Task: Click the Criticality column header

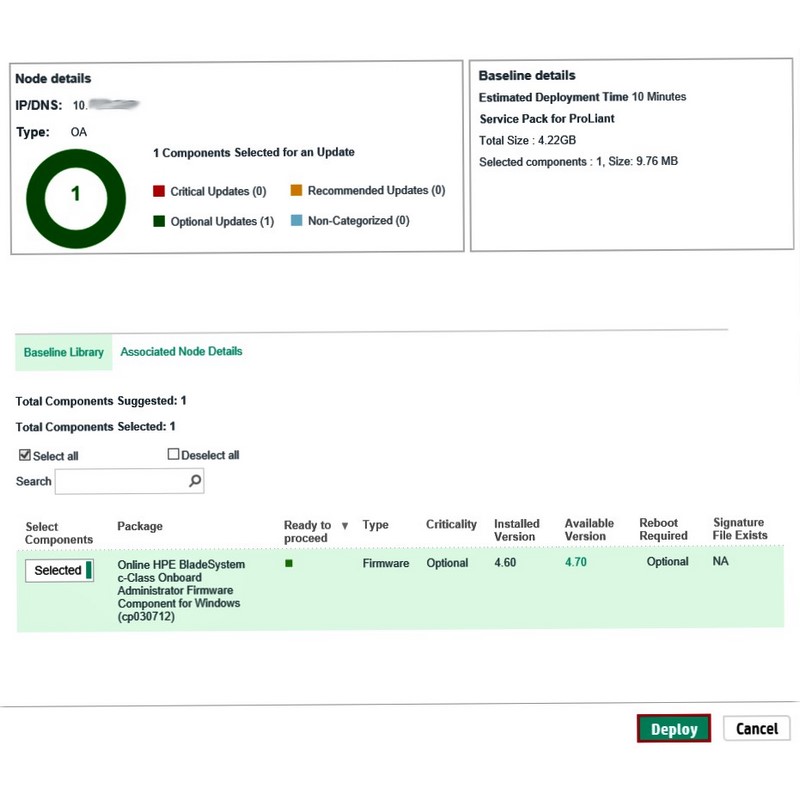Action: 451,524
